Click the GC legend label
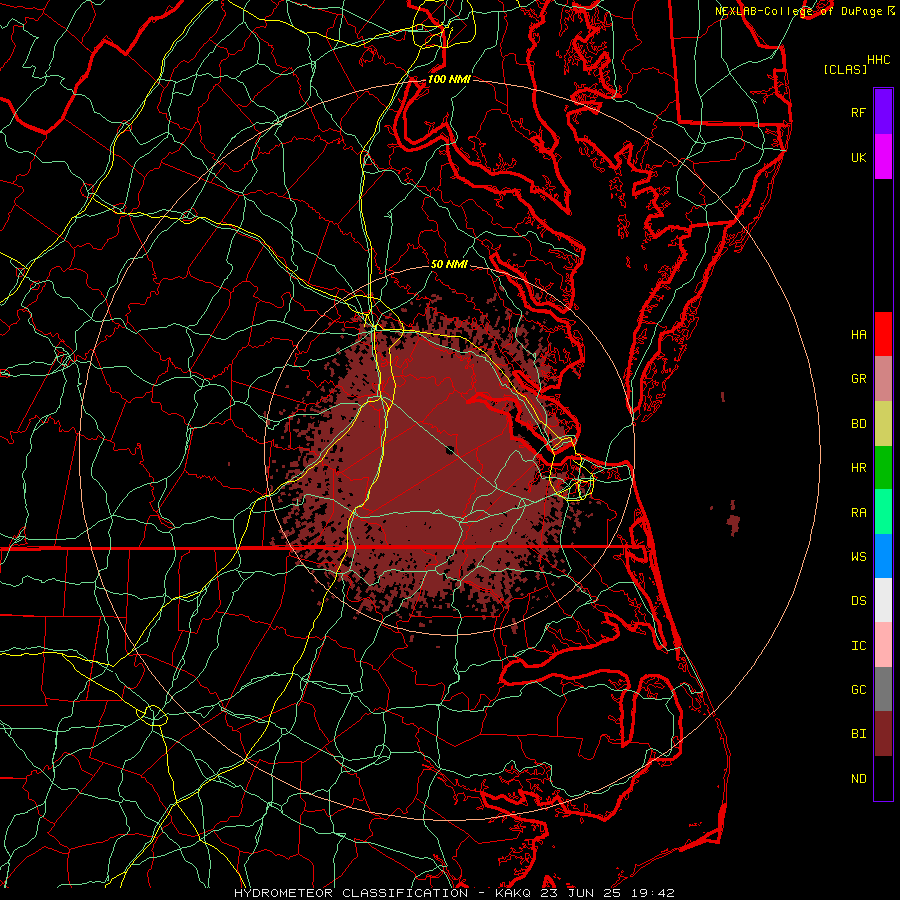This screenshot has width=900, height=900. 858,690
